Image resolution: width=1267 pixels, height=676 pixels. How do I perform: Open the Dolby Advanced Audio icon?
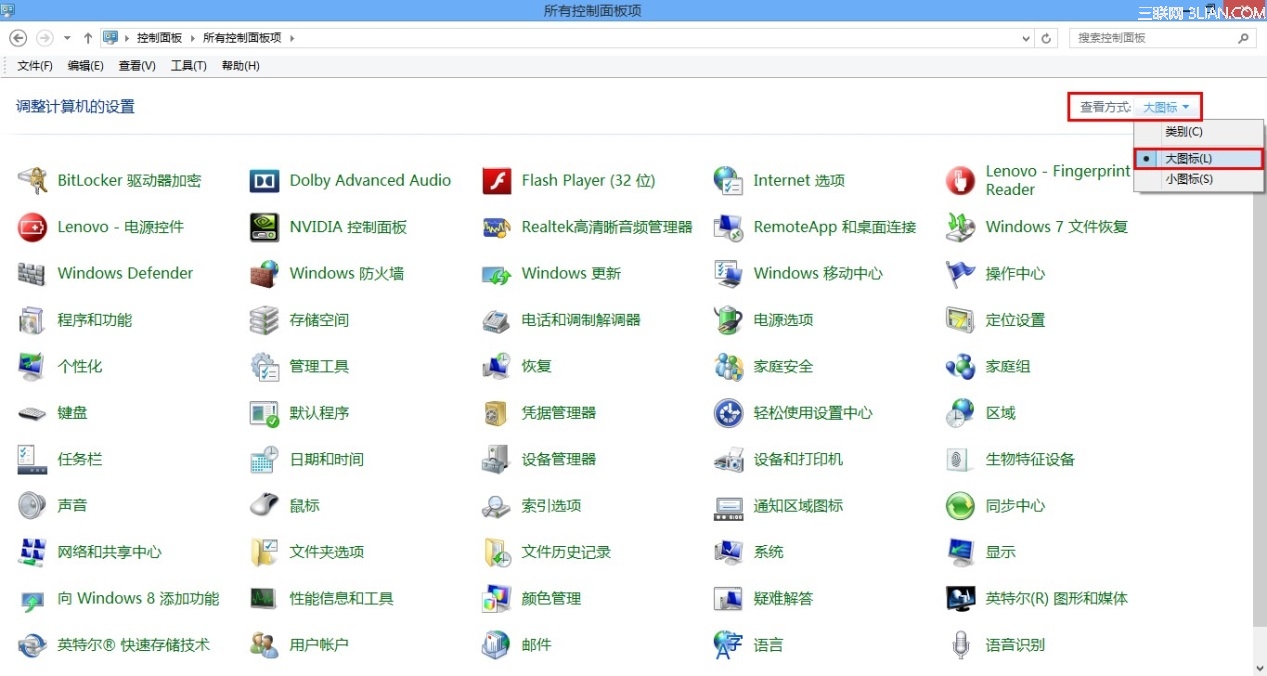[x=264, y=181]
